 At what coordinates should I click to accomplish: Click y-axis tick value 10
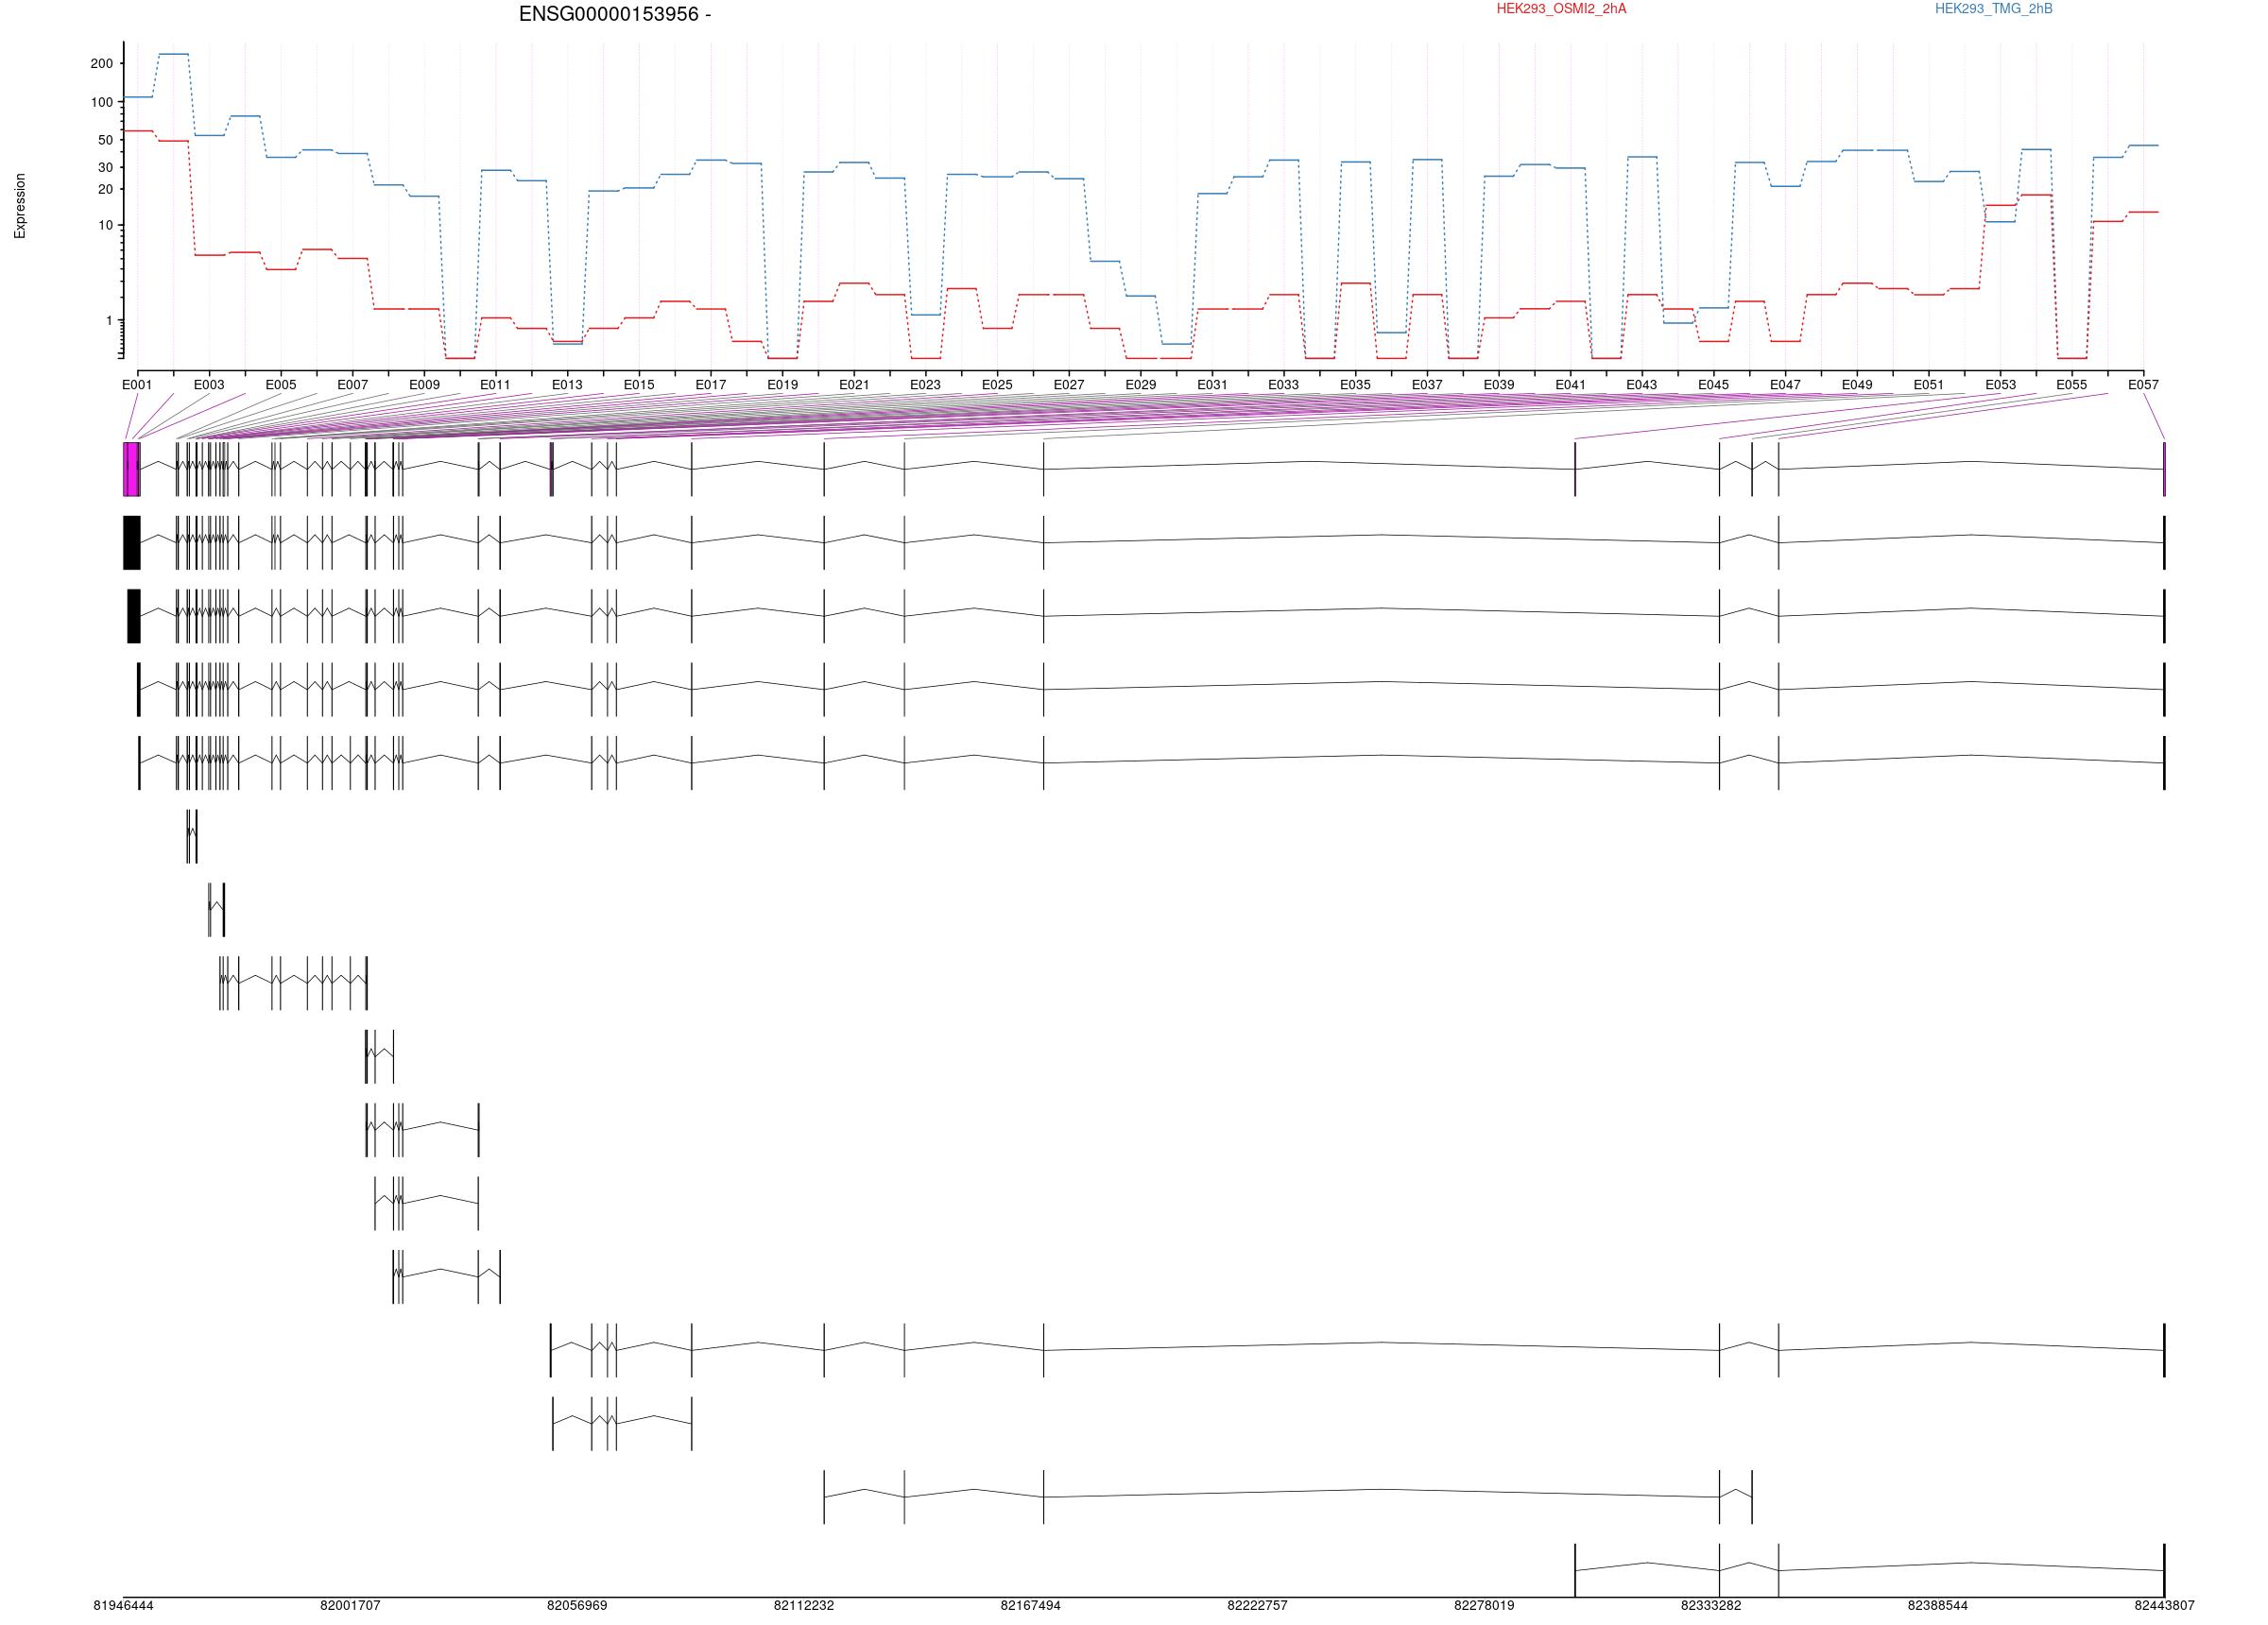(x=105, y=226)
